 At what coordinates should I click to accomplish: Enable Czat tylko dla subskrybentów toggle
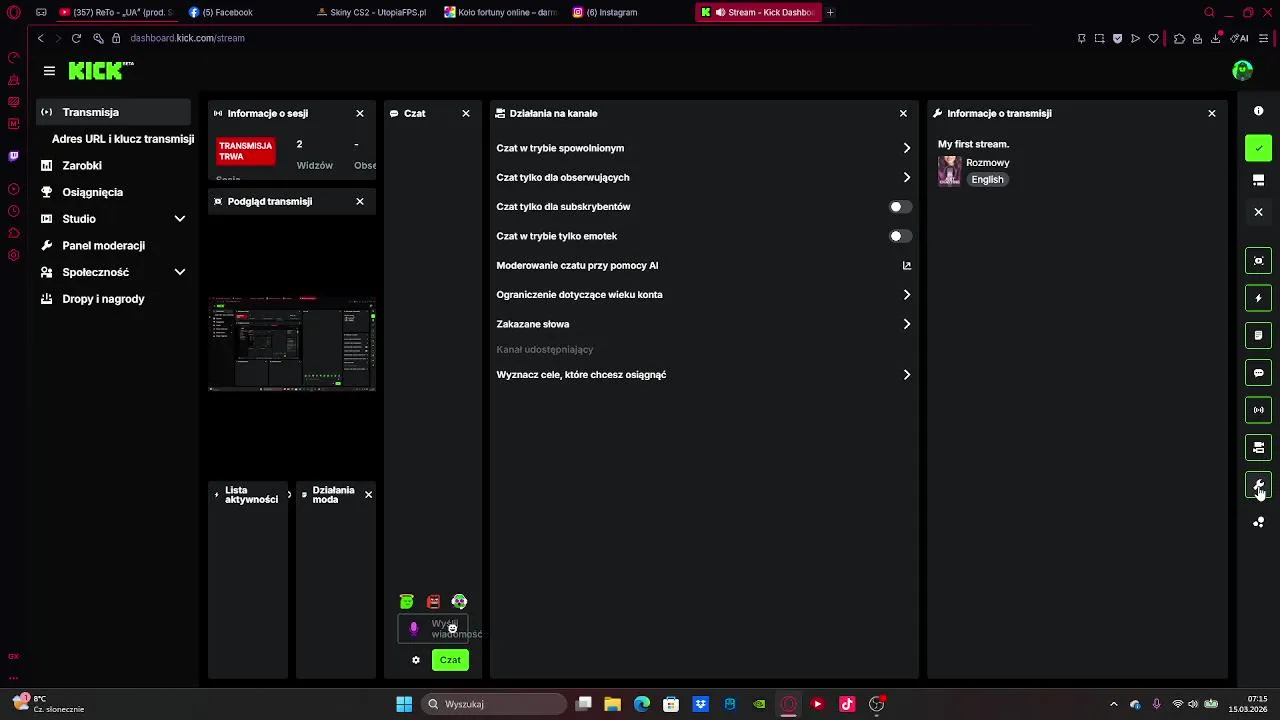click(x=900, y=207)
